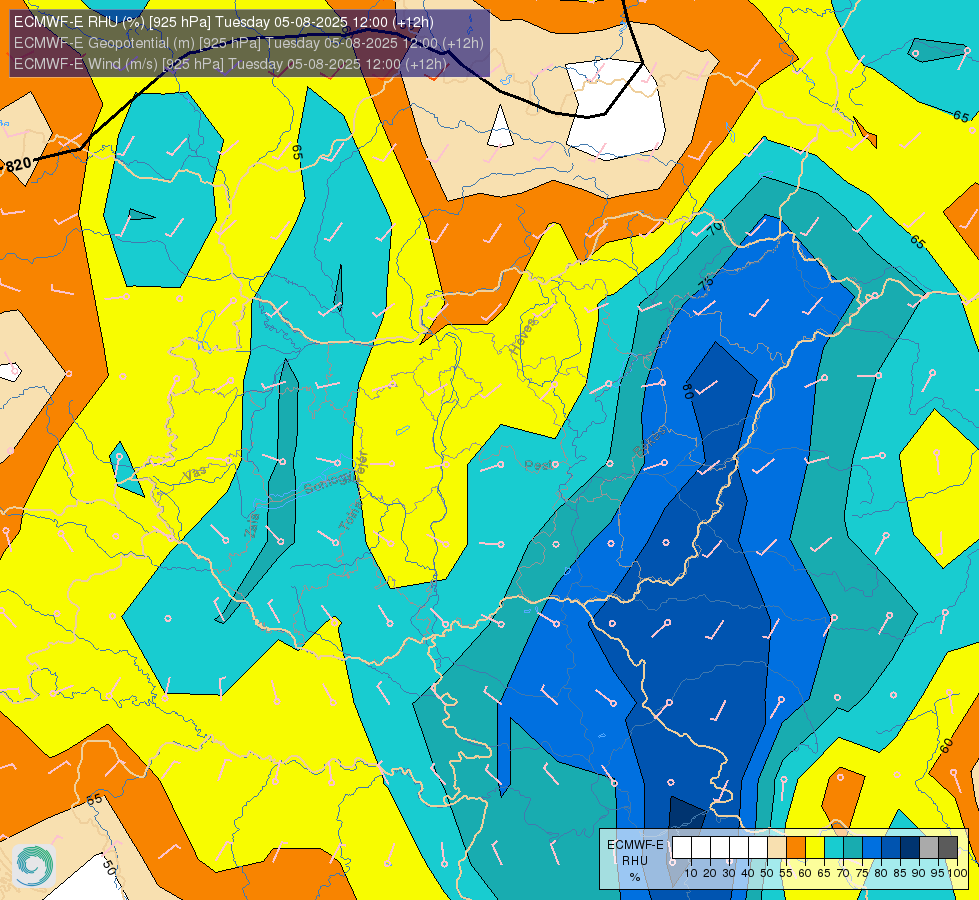This screenshot has height=900, width=979.
Task: Pick the teal 70–75 legend swatch
Action: tap(853, 848)
